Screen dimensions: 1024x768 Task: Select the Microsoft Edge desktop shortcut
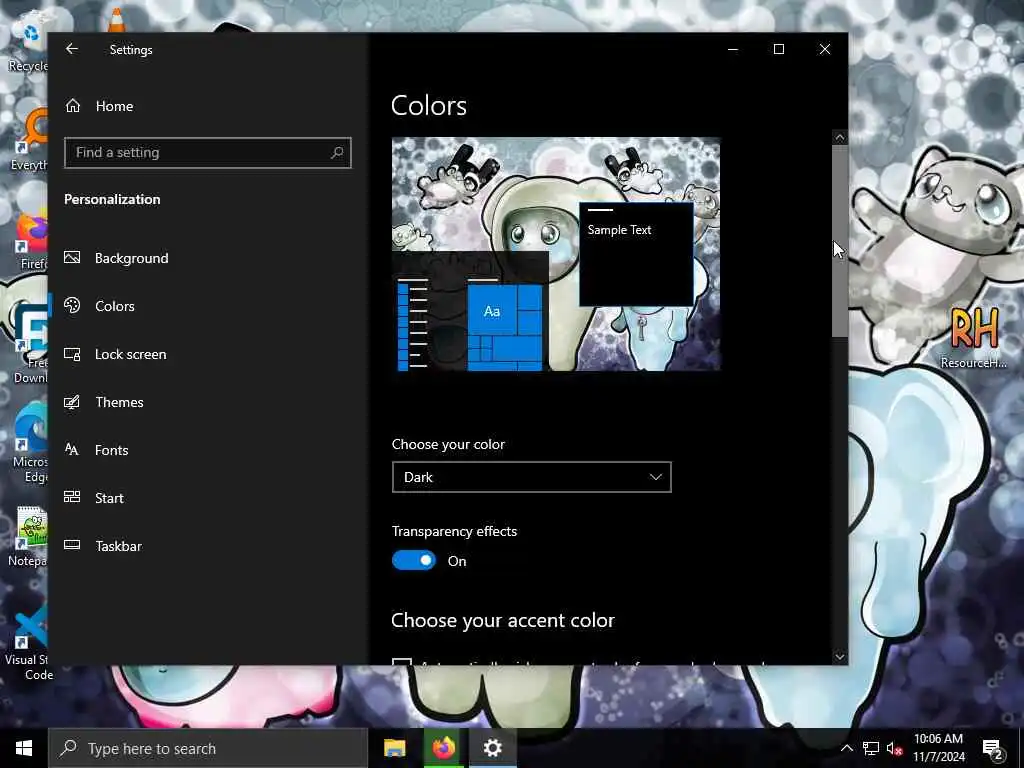pyautogui.click(x=30, y=444)
